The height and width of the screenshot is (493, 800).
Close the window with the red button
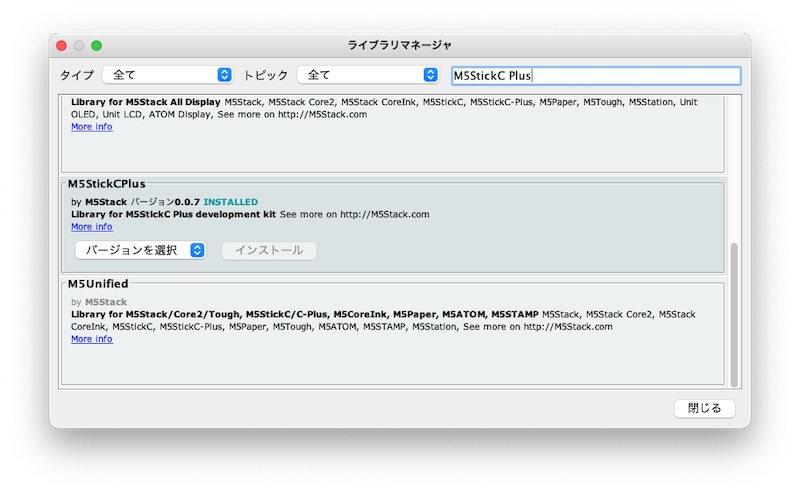(x=61, y=45)
